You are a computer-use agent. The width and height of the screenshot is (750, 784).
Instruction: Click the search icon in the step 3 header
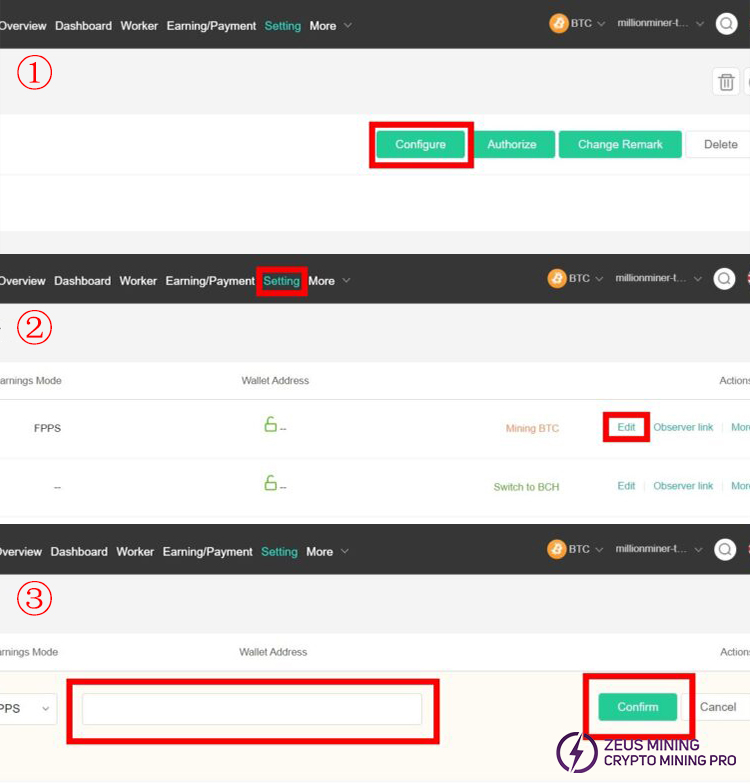click(725, 549)
